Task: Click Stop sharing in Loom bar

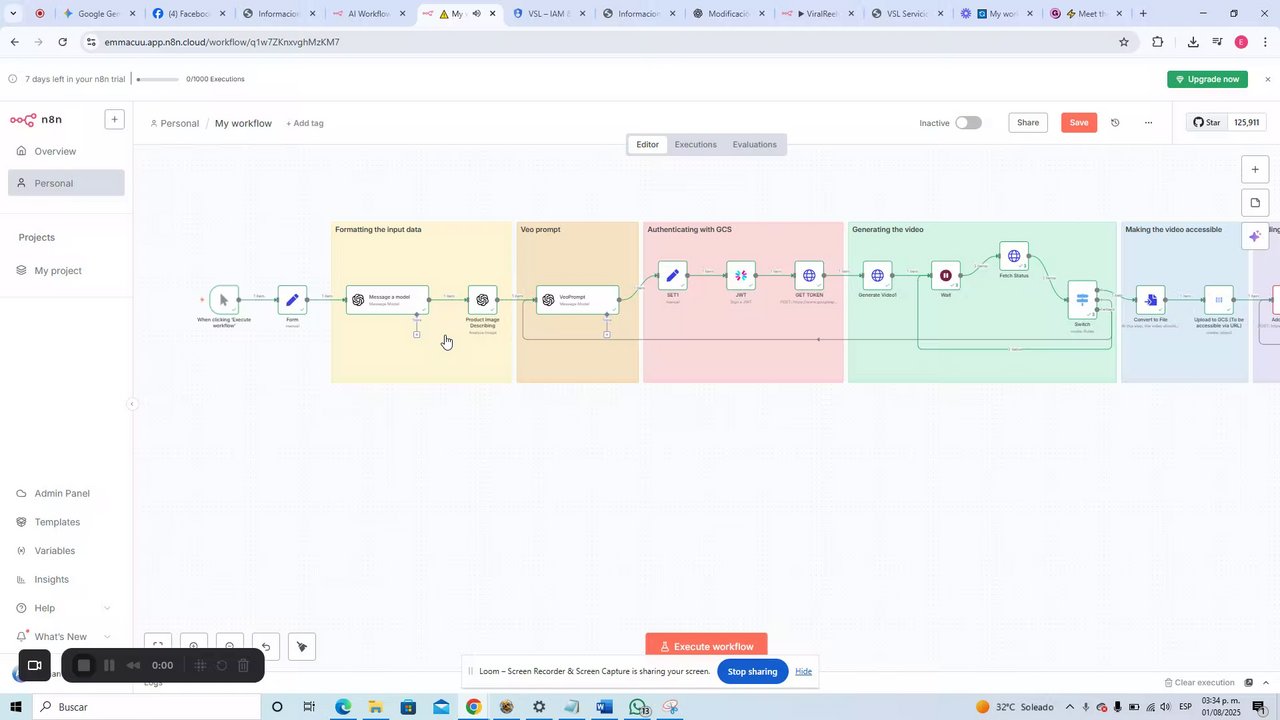Action: coord(752,672)
